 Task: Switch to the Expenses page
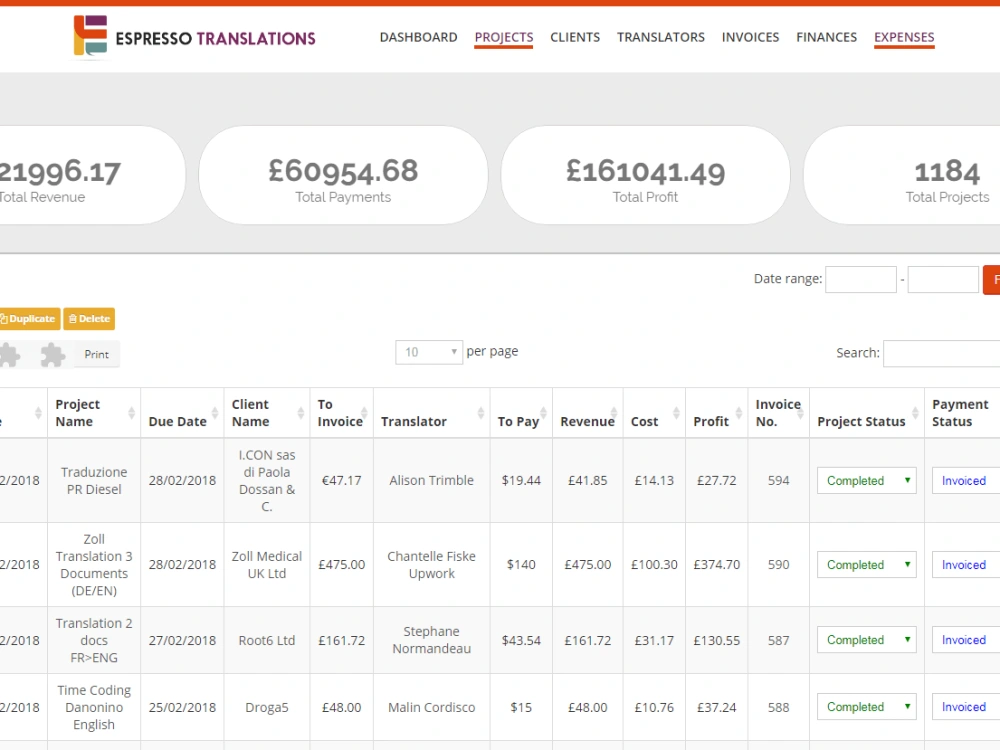coord(904,37)
